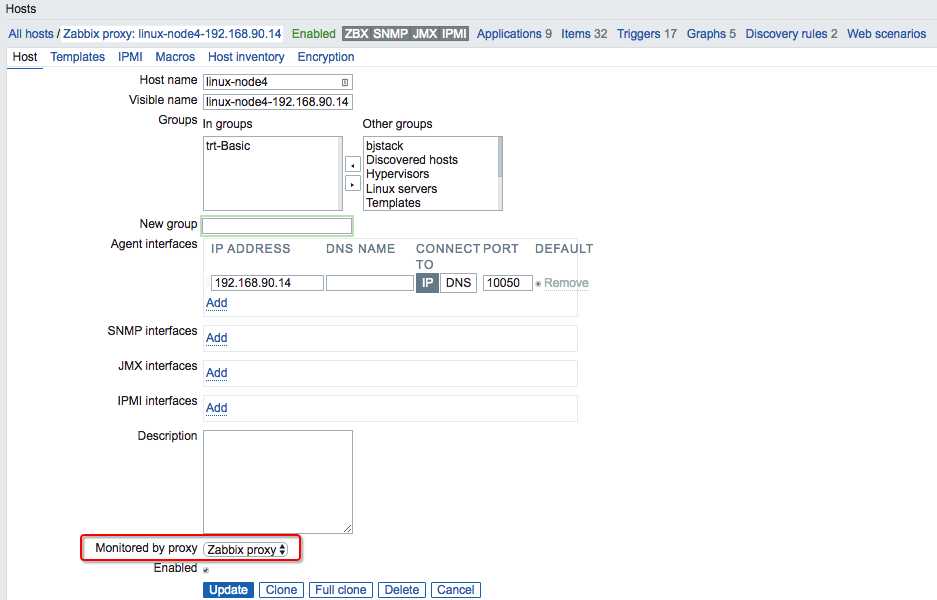
Task: Click the Full clone button
Action: tap(341, 590)
